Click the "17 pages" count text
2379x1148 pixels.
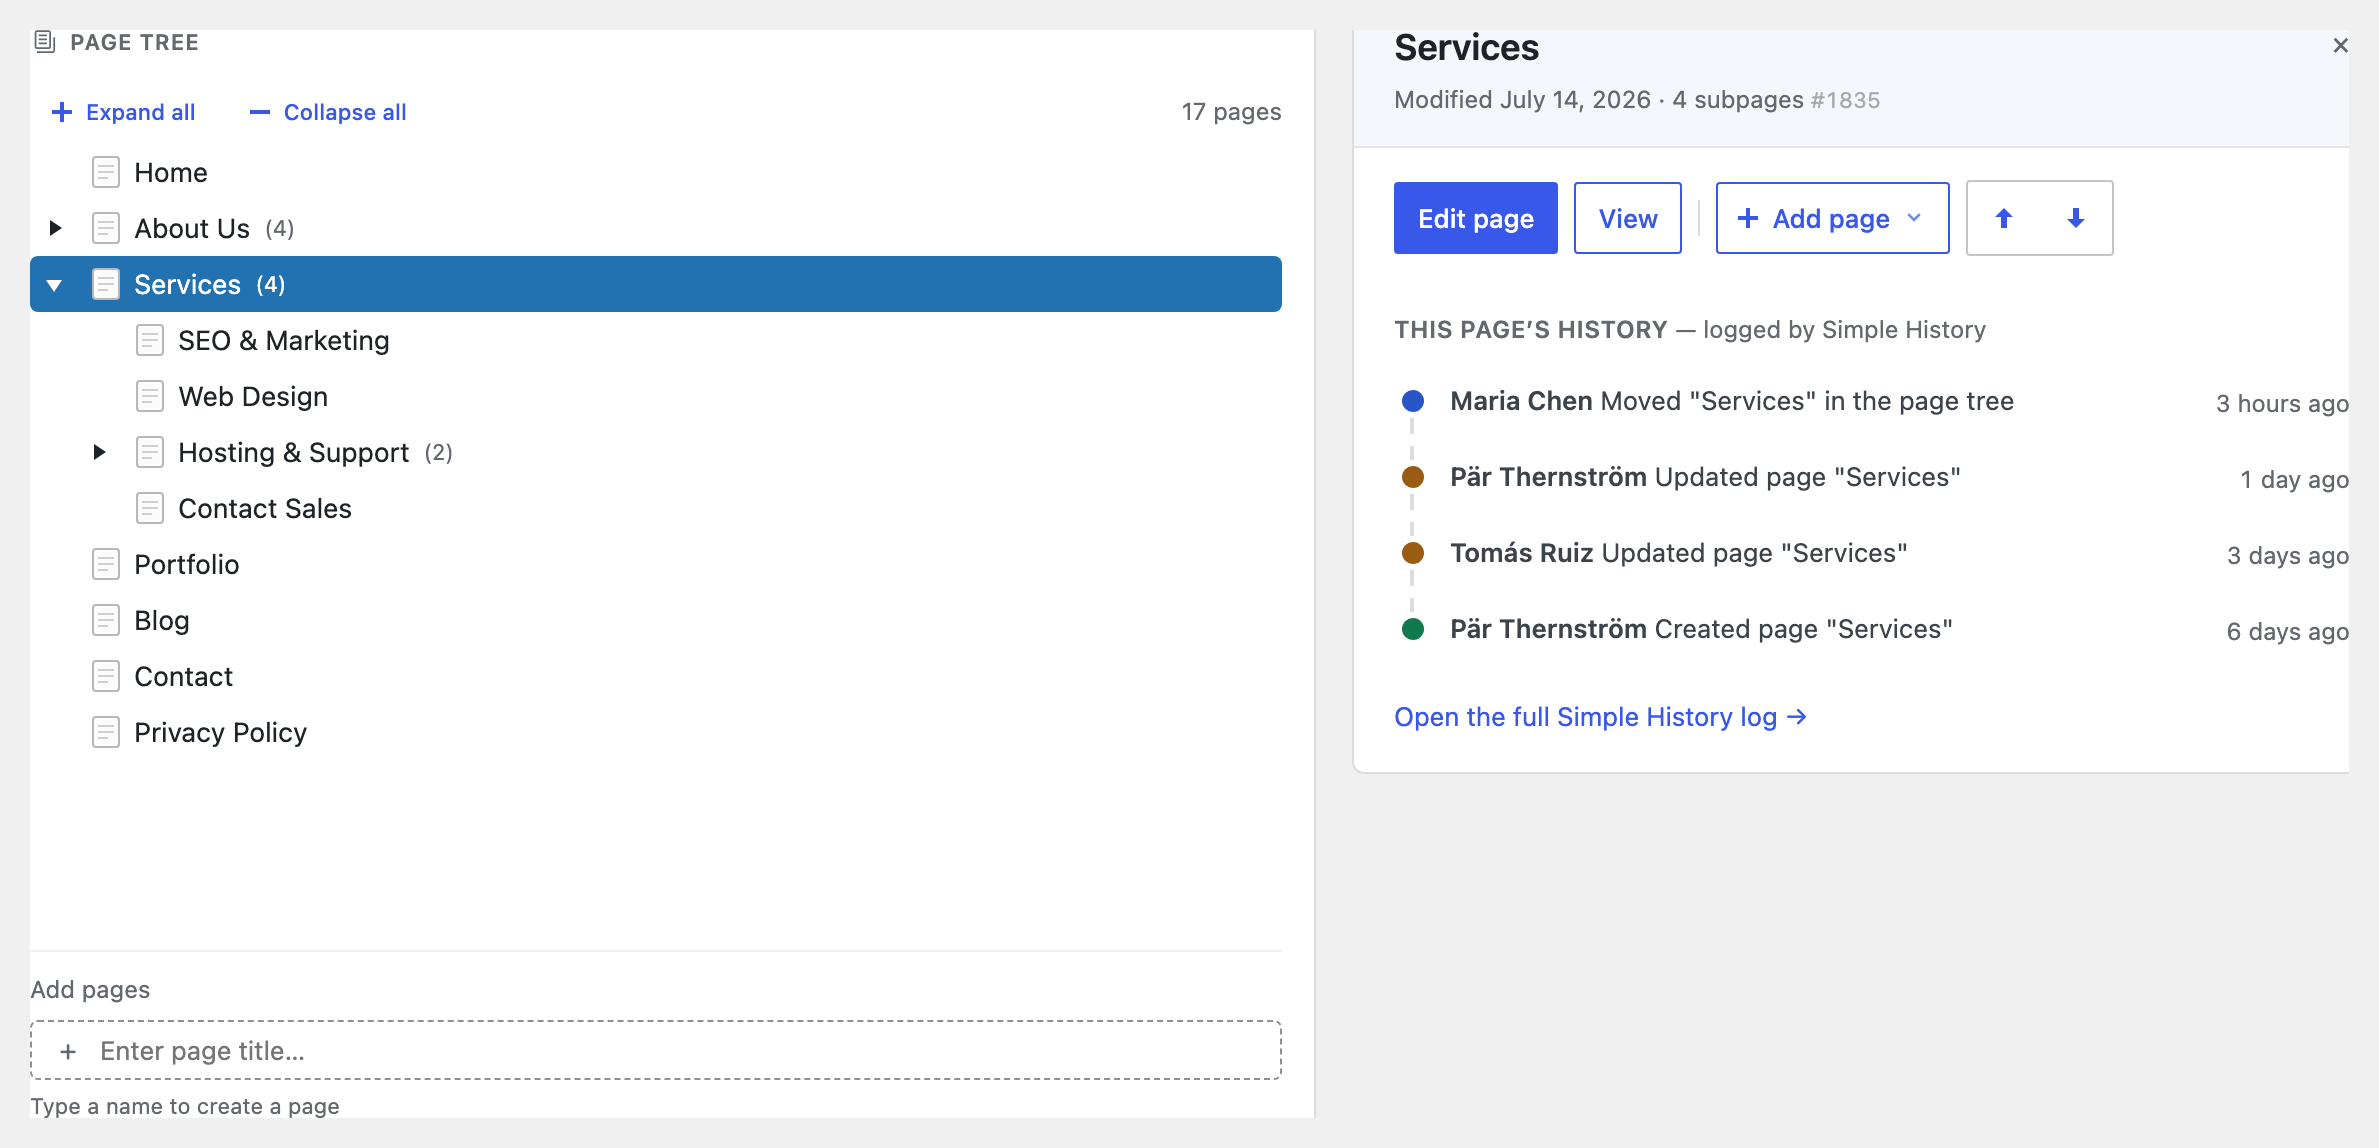coord(1231,112)
